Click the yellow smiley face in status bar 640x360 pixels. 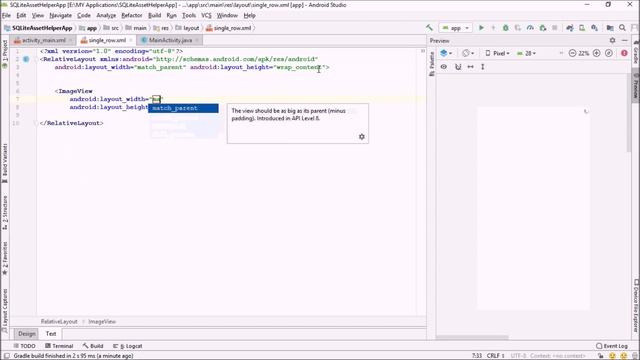click(612, 356)
